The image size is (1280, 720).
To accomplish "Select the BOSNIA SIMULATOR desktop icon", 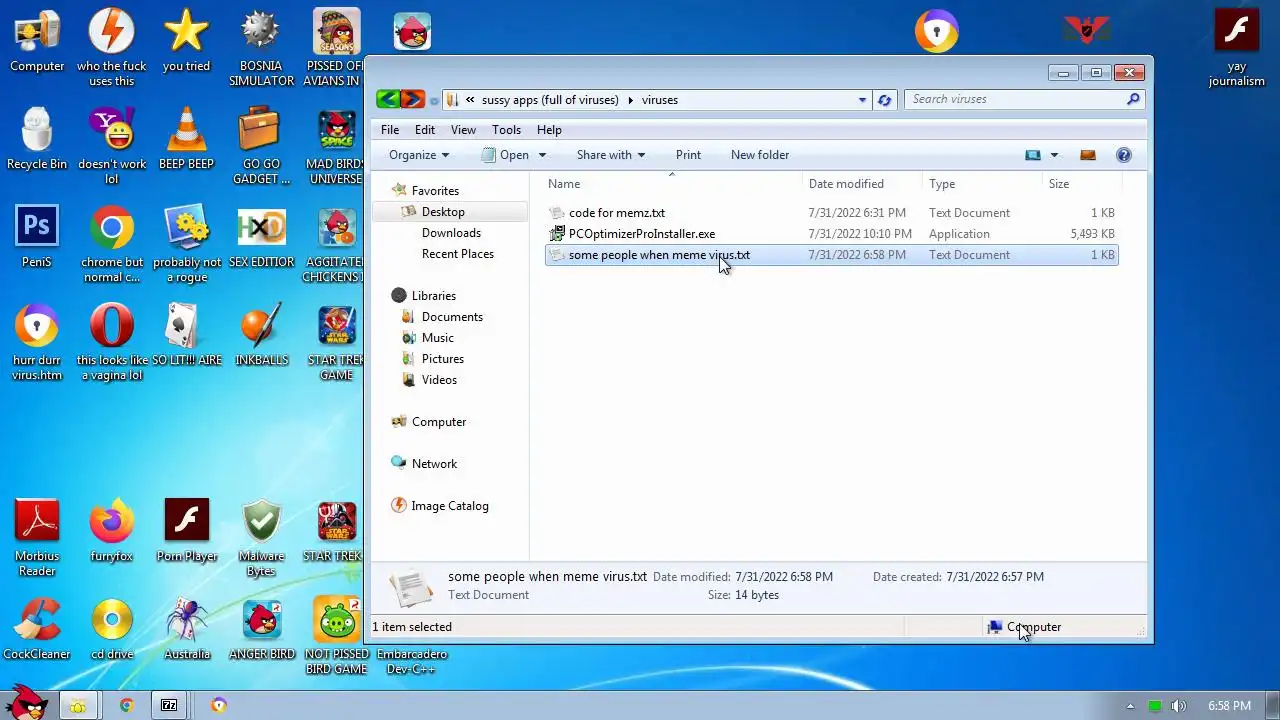I will [x=261, y=48].
